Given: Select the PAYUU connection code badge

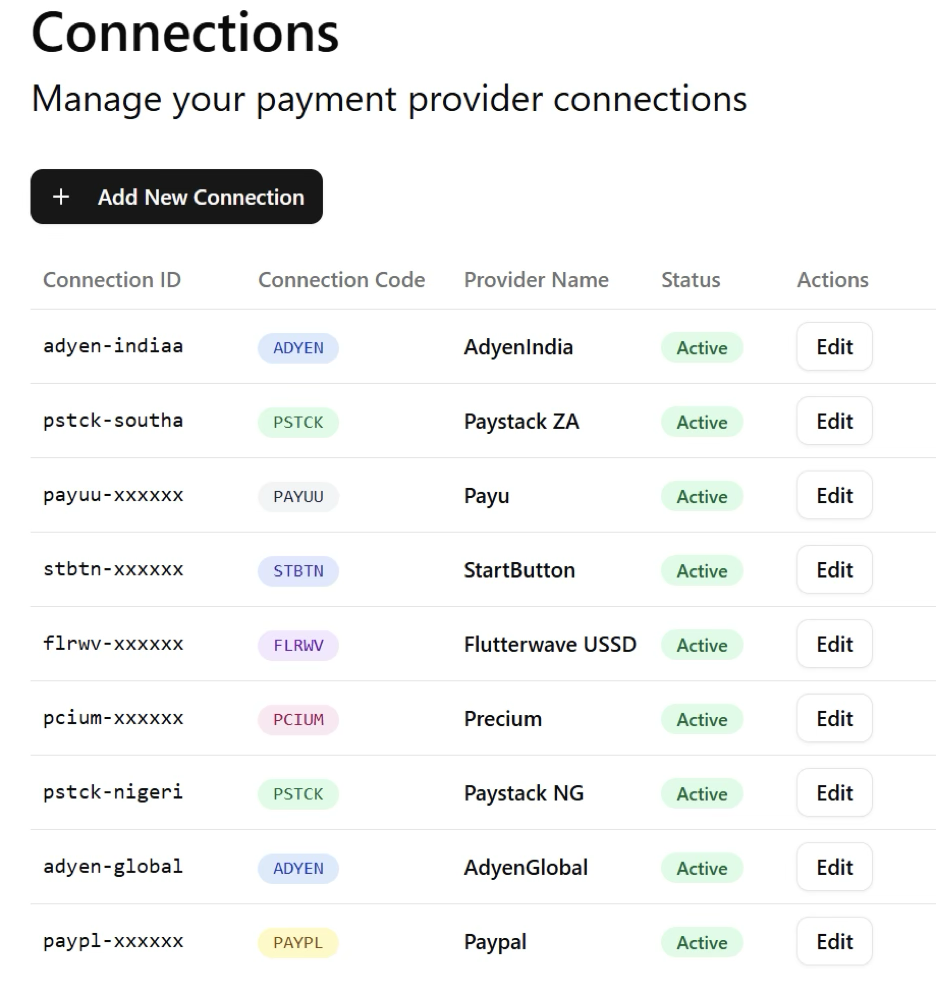Looking at the screenshot, I should (298, 496).
